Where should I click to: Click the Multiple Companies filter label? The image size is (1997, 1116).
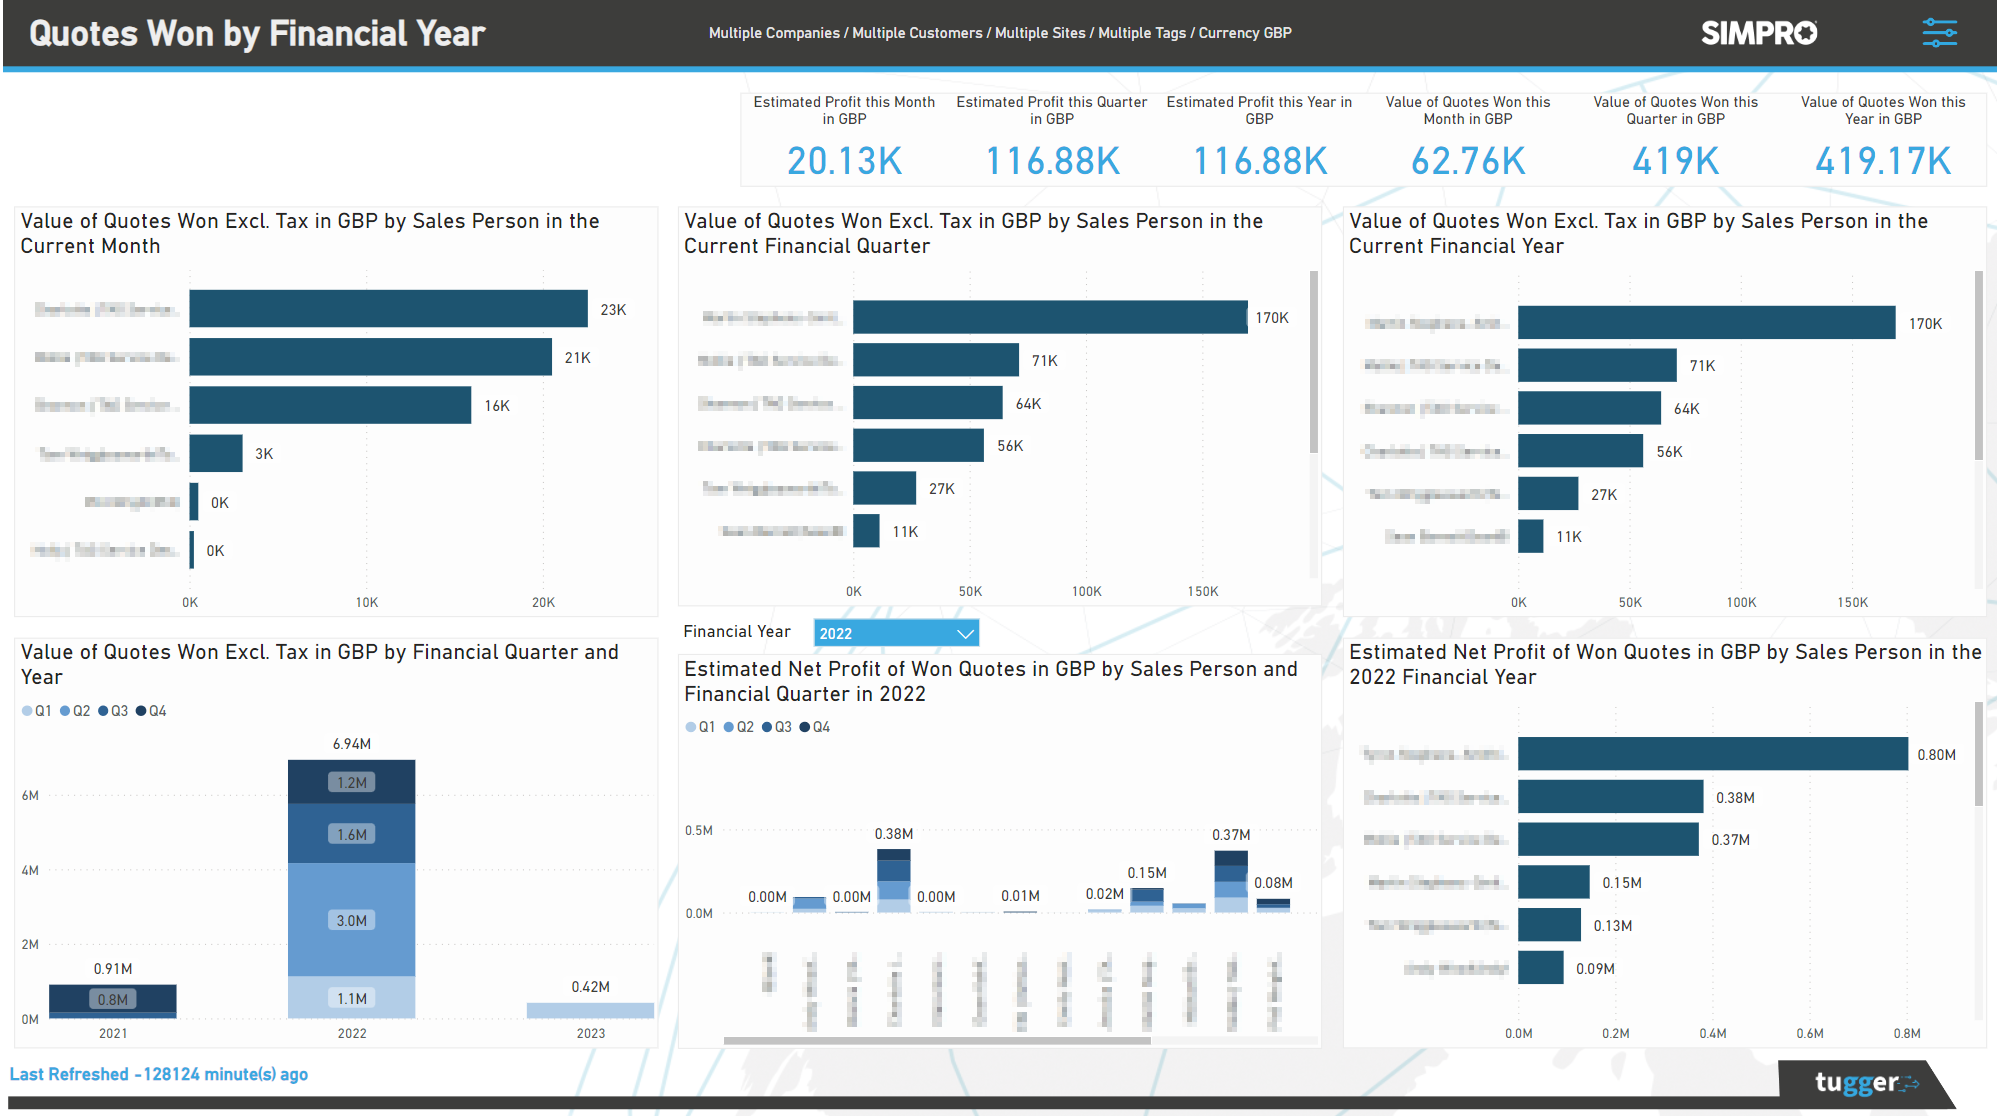(x=773, y=32)
